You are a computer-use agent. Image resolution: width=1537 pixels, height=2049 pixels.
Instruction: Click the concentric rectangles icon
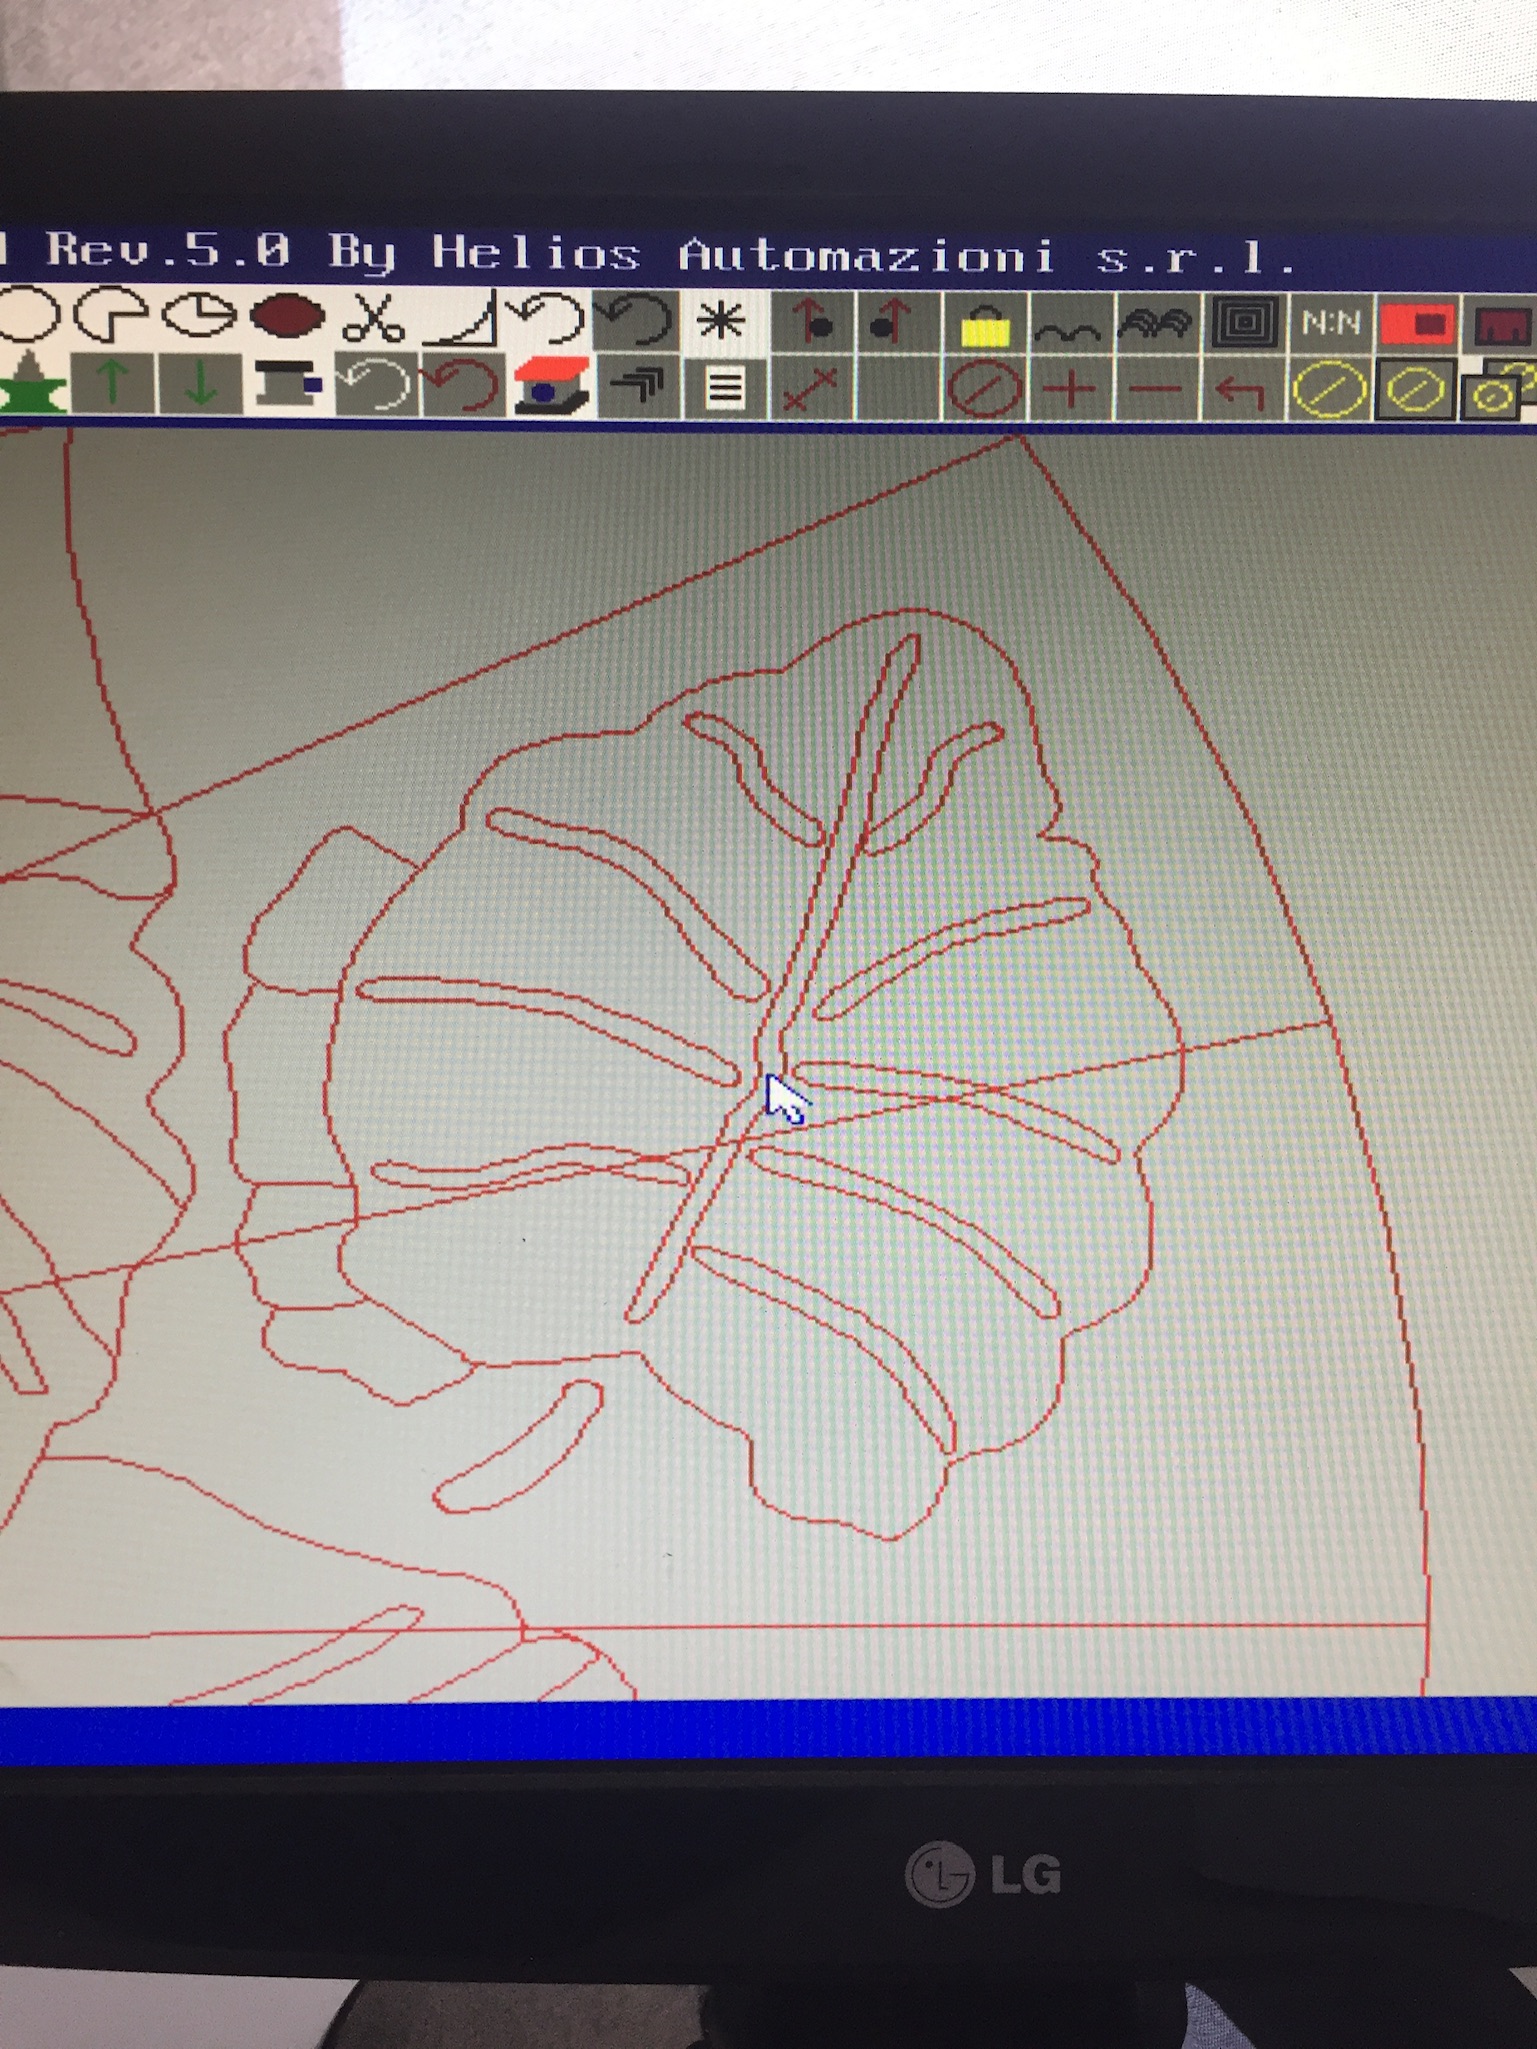click(x=1245, y=324)
